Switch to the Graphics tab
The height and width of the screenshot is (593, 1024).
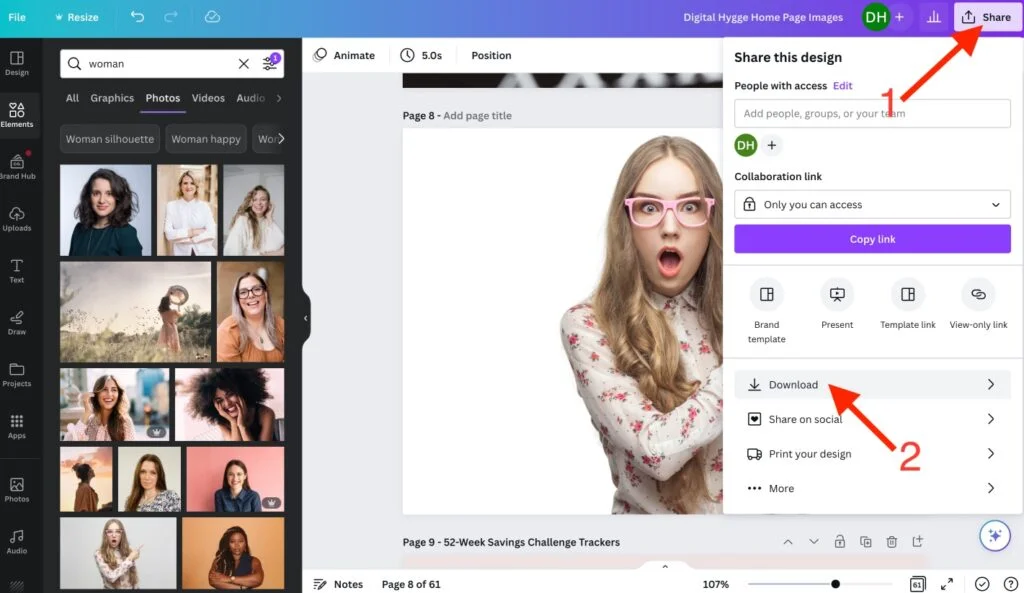[x=112, y=98]
